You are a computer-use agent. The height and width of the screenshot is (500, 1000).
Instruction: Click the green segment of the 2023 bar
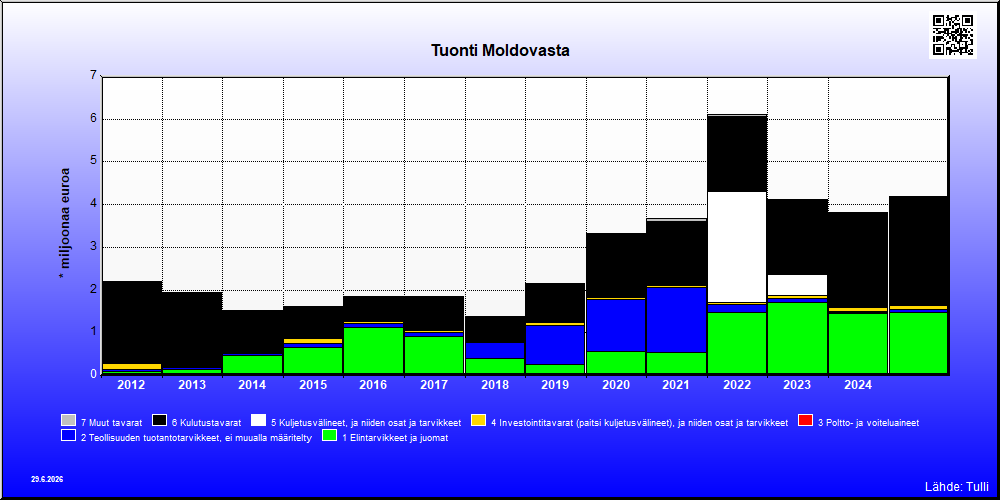pos(797,337)
